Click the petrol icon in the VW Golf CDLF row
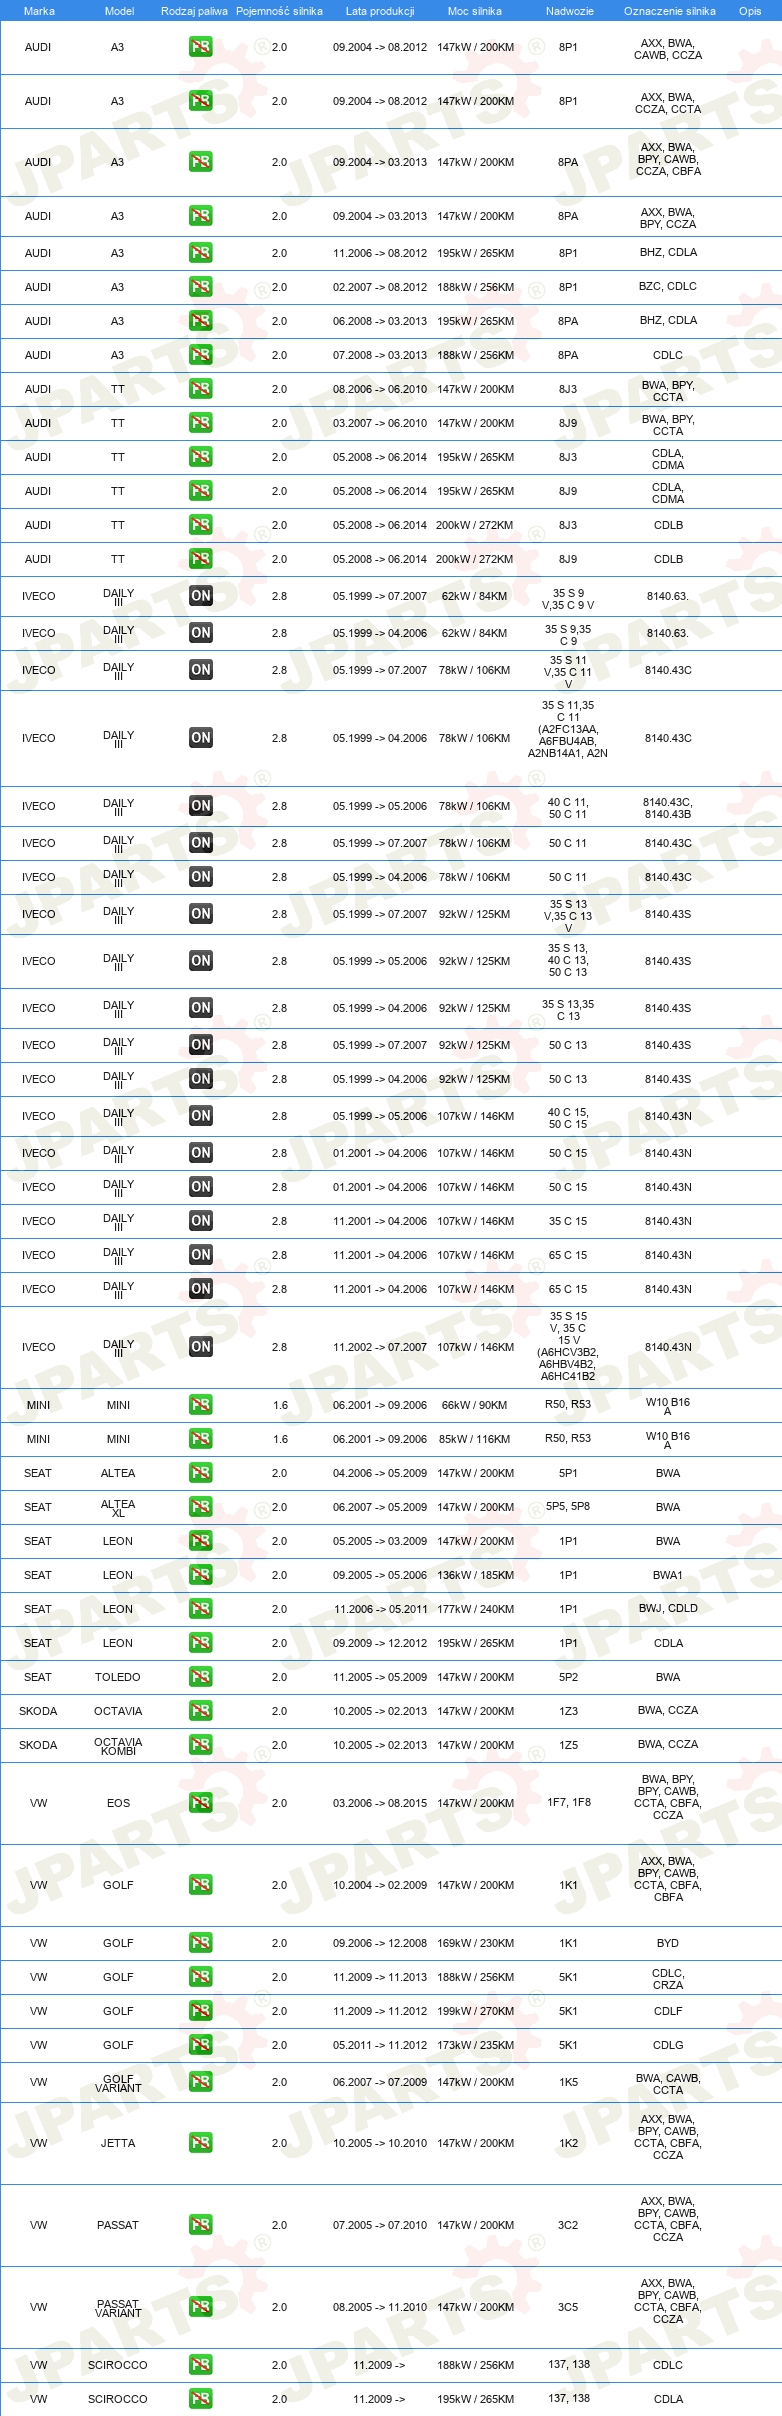This screenshot has width=782, height=2416. (200, 2011)
